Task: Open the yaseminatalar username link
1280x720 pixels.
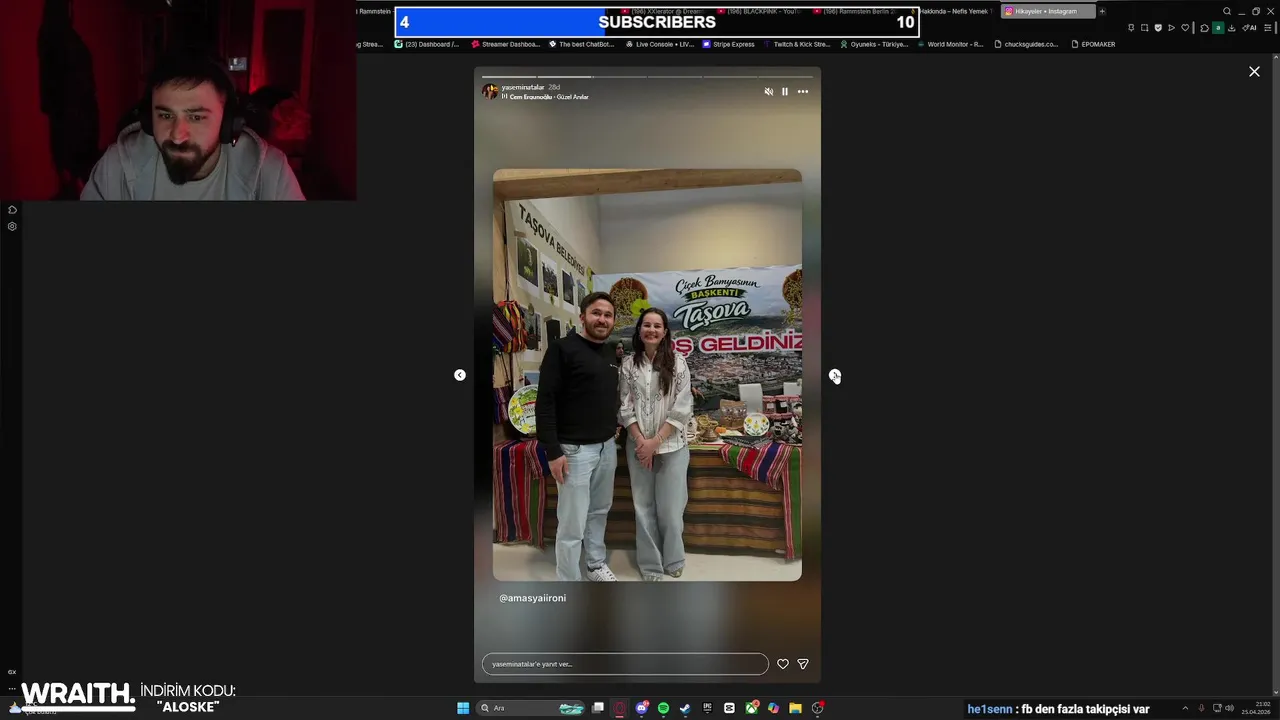Action: 523,87
